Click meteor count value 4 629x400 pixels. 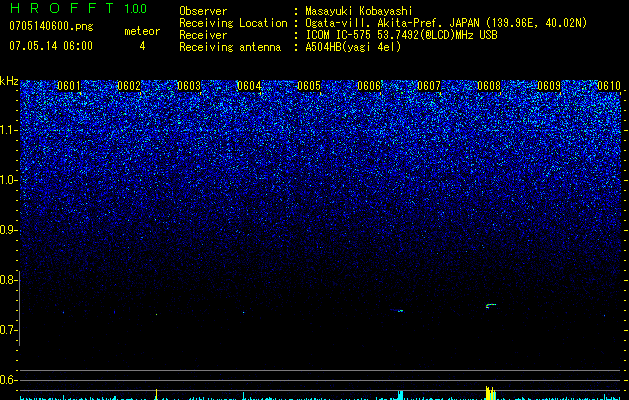pyautogui.click(x=142, y=46)
